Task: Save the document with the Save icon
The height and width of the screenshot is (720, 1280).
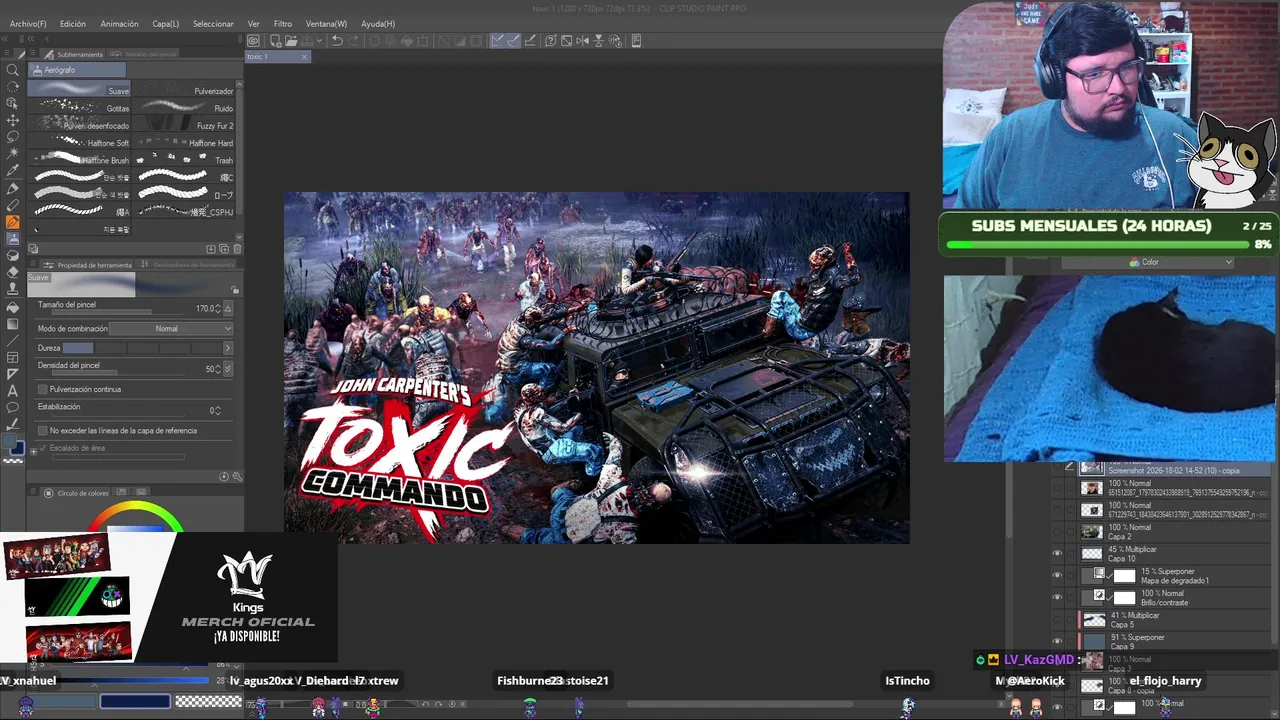Action: click(x=306, y=41)
